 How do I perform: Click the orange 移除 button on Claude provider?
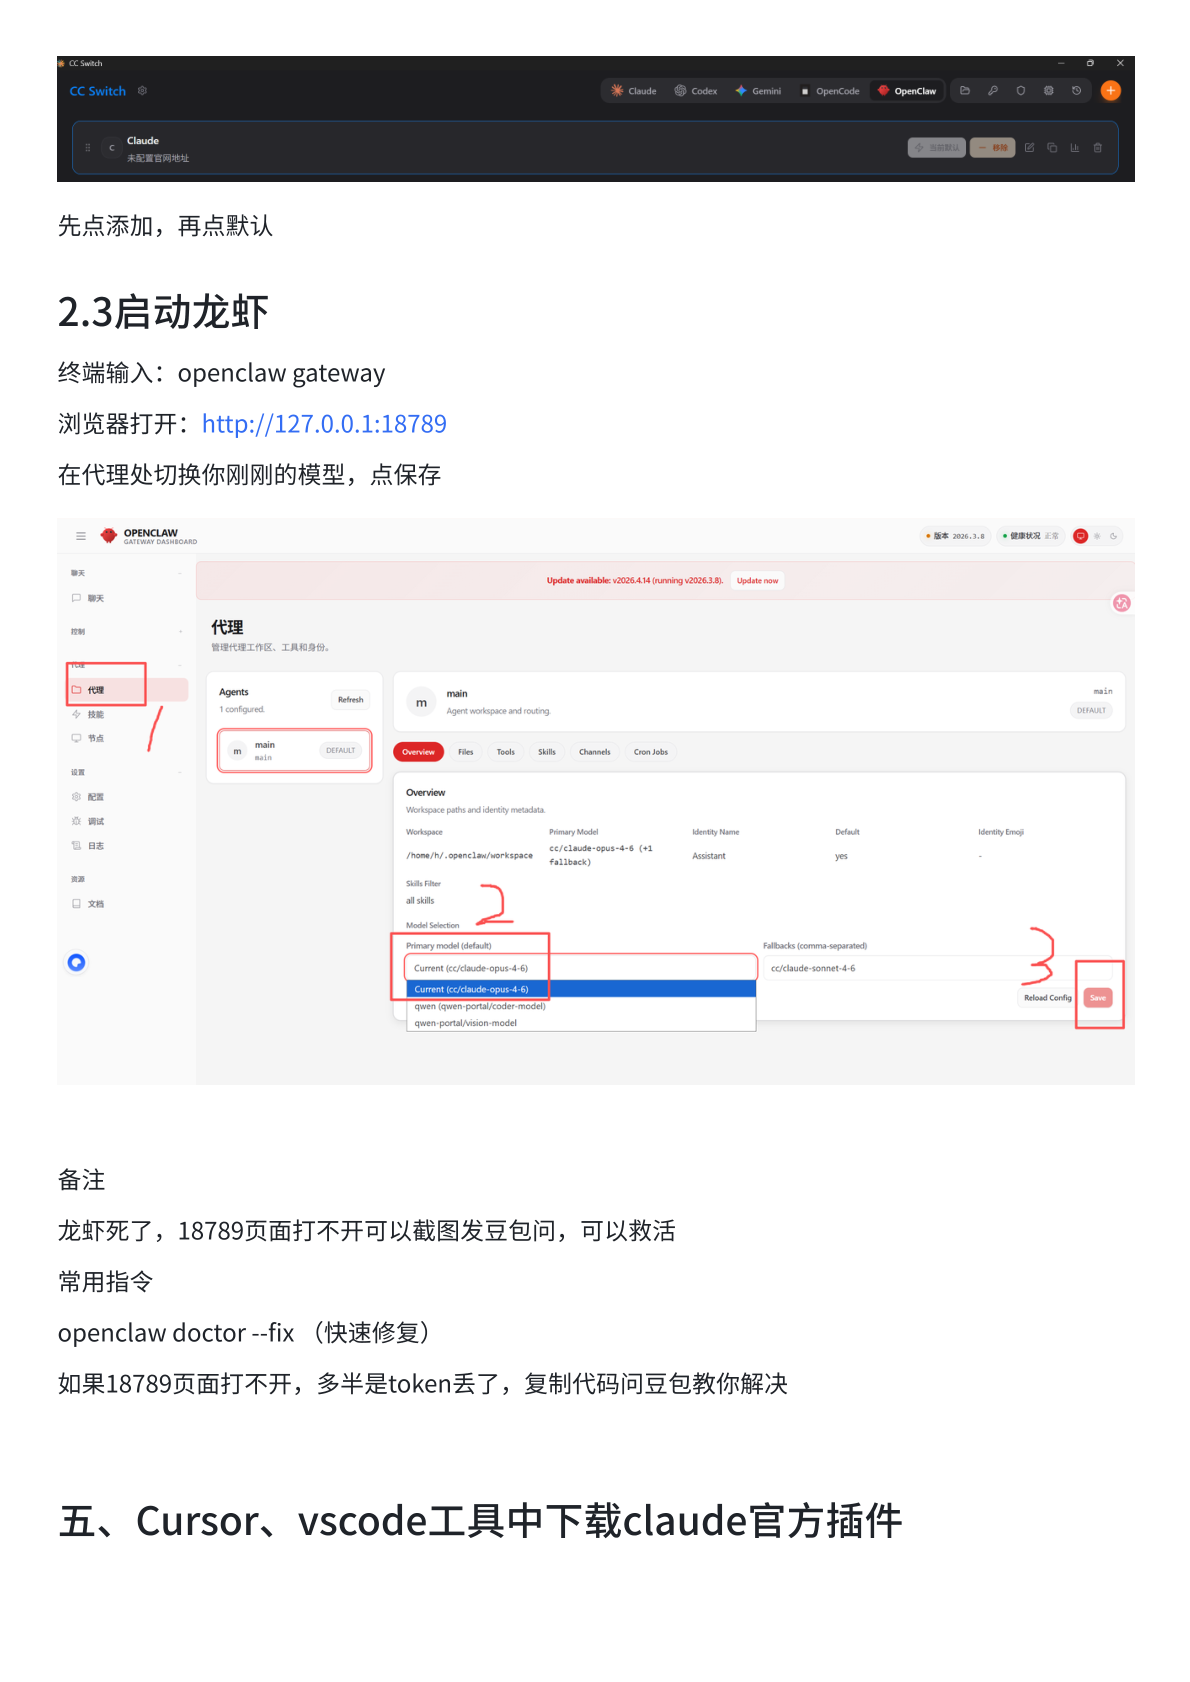click(x=993, y=148)
